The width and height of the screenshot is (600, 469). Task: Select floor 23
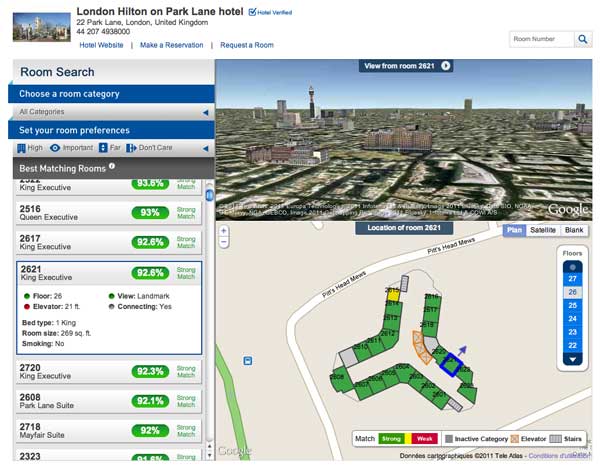pyautogui.click(x=572, y=332)
